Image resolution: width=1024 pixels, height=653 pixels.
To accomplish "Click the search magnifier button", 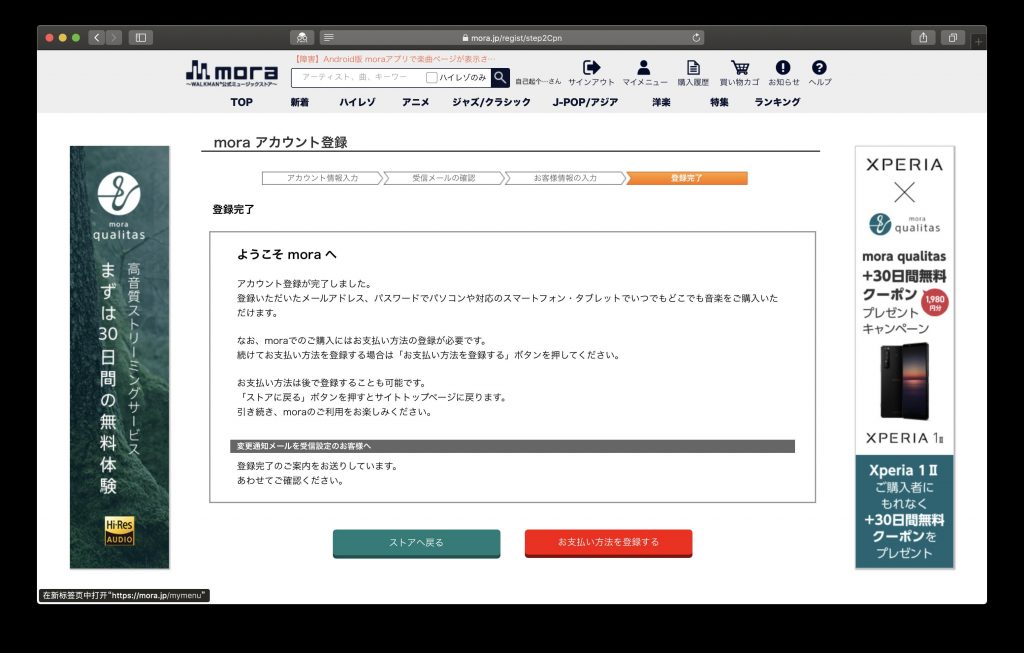I will pos(500,78).
